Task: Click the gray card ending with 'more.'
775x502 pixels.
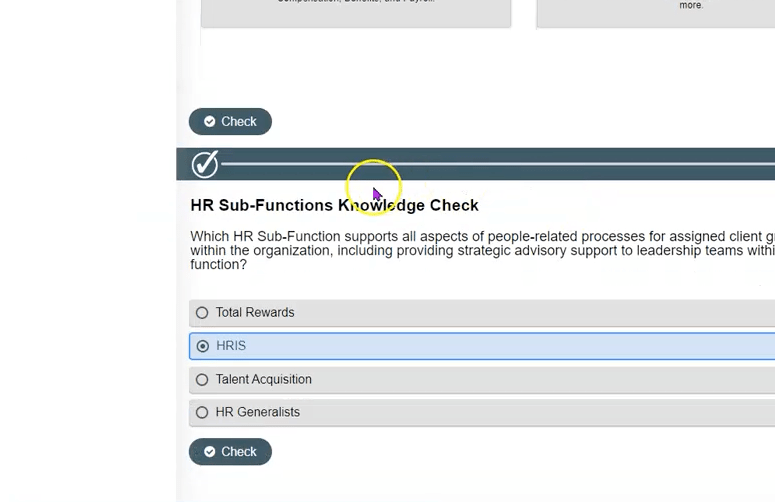Action: click(655, 12)
